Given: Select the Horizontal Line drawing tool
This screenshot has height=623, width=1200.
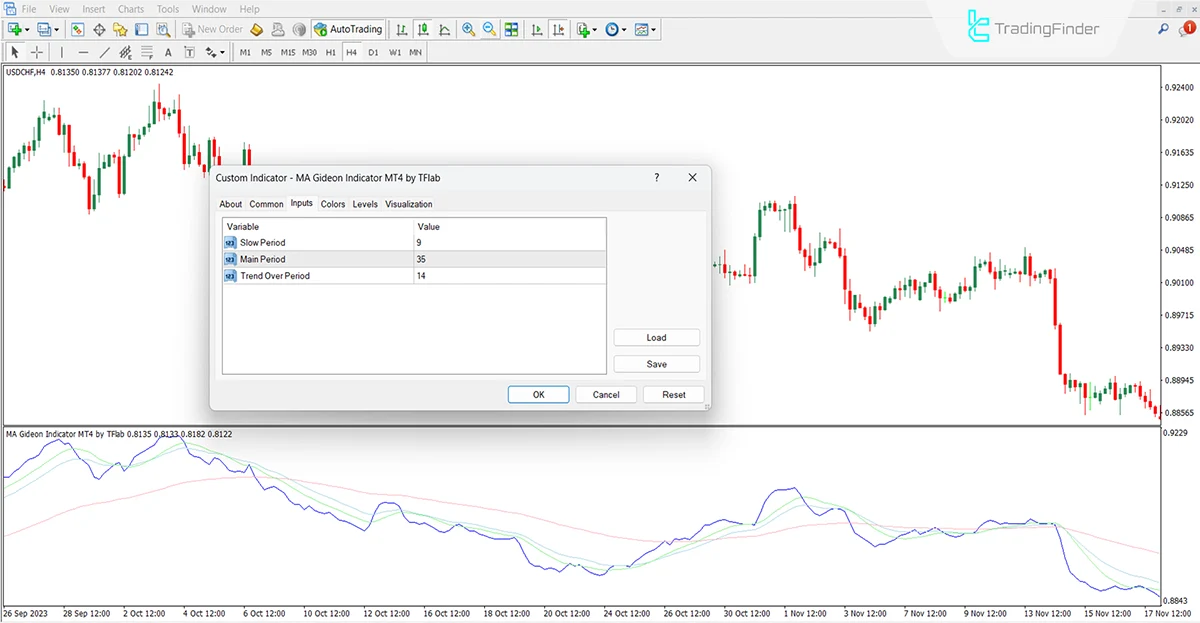Looking at the screenshot, I should [x=84, y=52].
